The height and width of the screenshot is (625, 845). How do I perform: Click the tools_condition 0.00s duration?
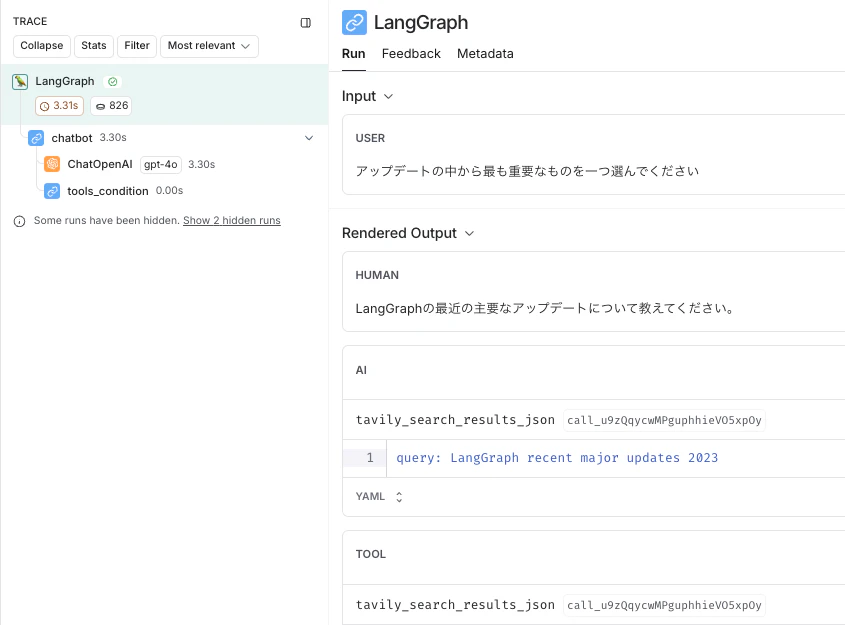point(169,190)
